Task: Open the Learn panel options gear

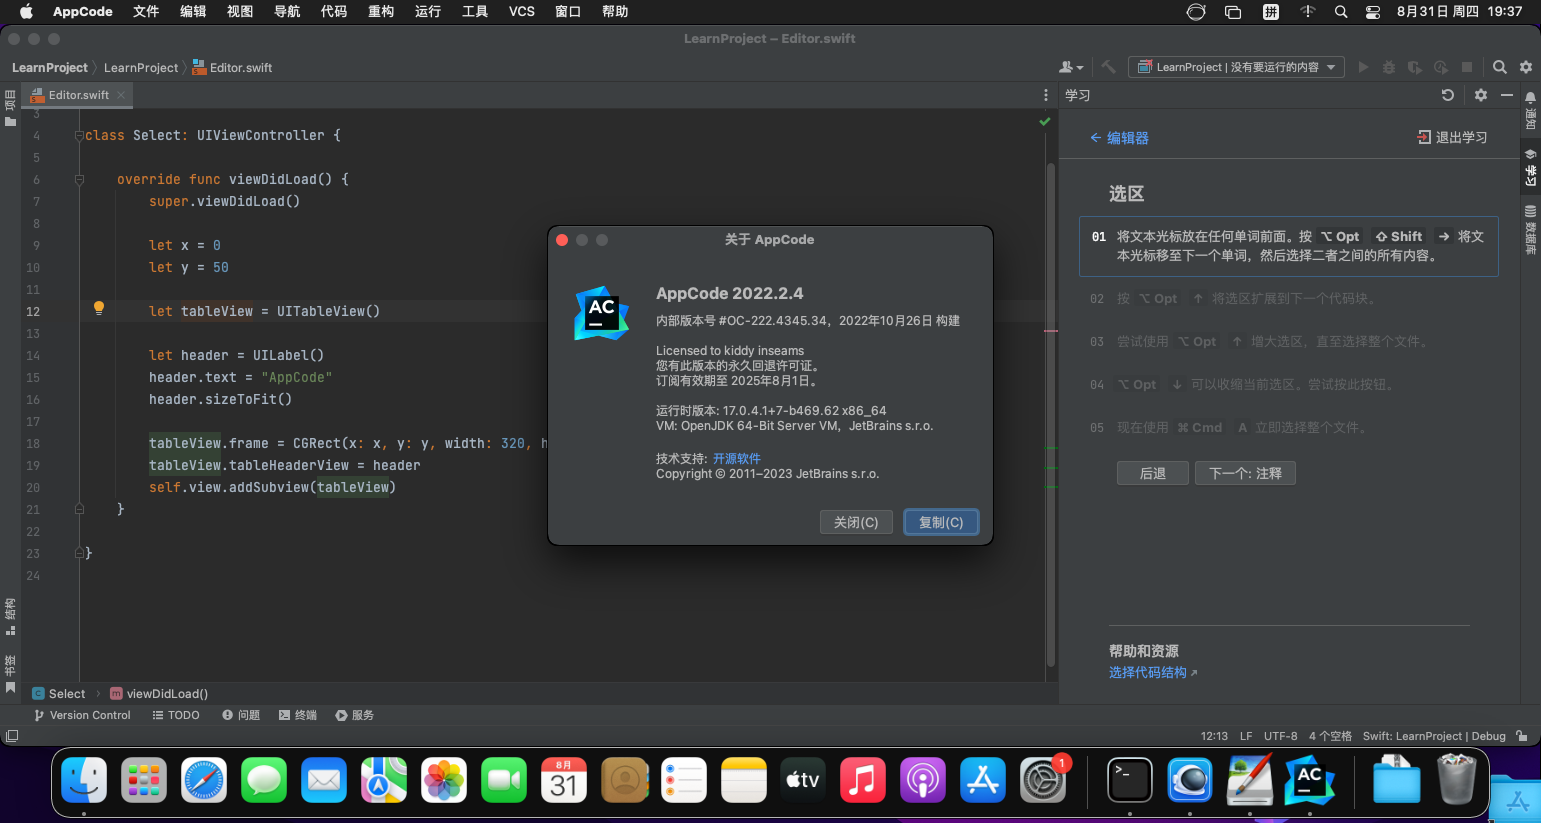Action: pos(1481,95)
